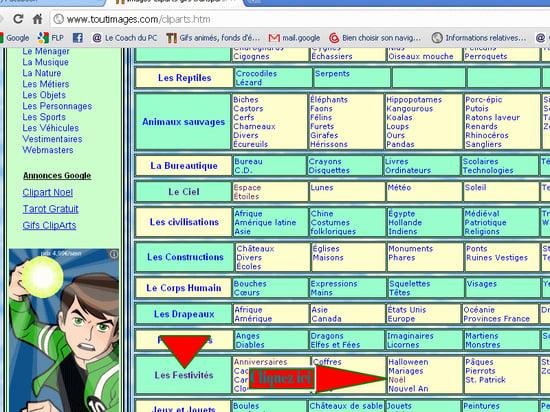Open Gifs animés bookmark
The image size is (550, 412).
(213, 38)
